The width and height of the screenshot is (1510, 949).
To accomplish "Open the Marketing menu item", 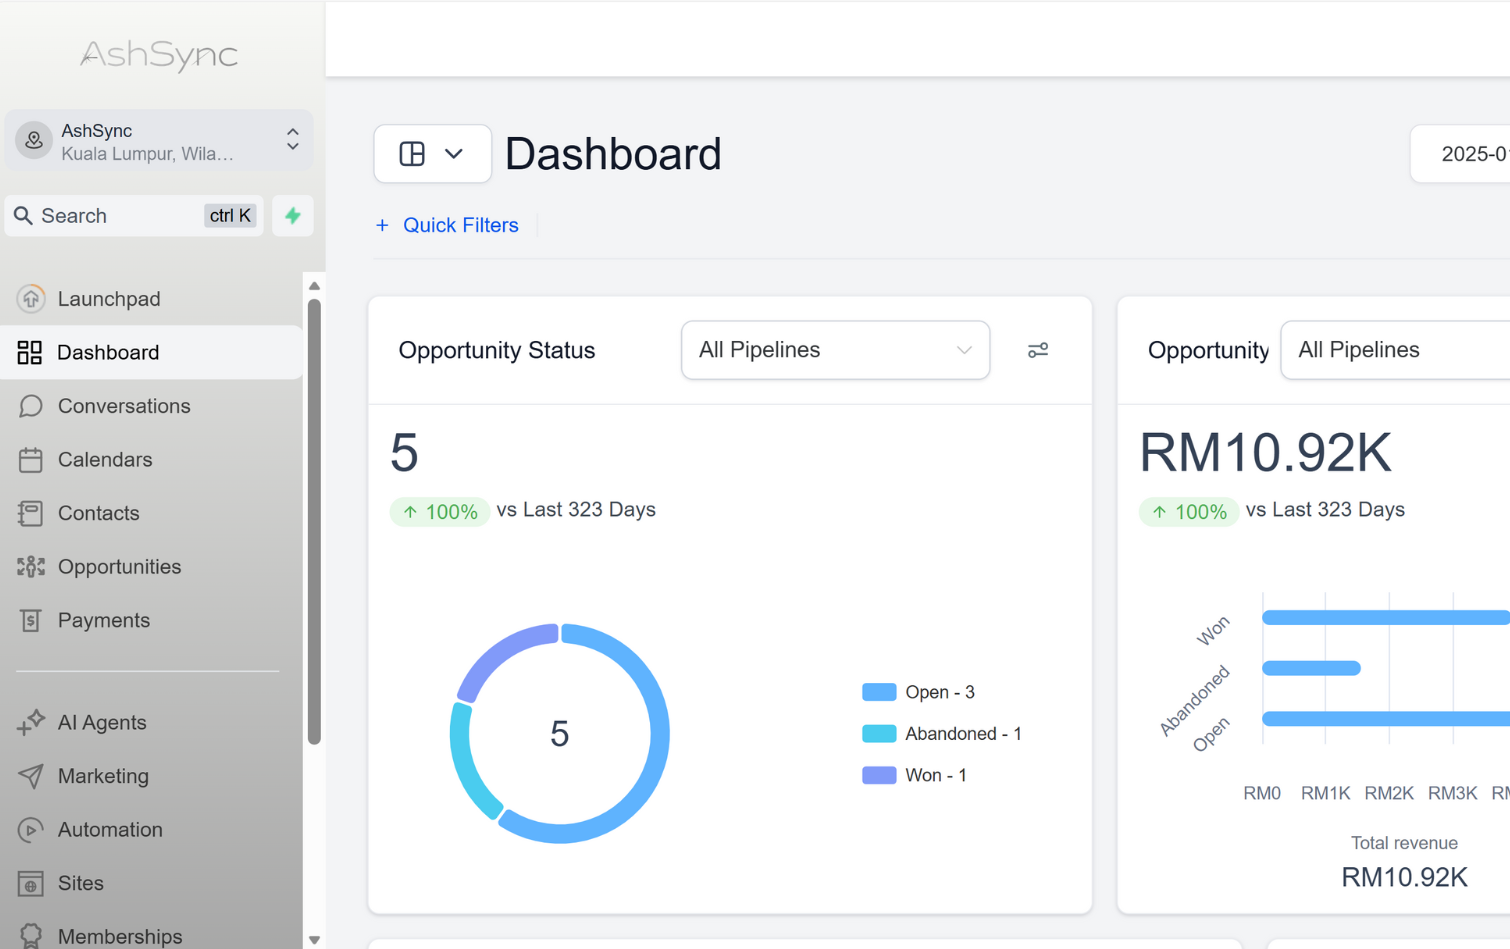I will (x=103, y=776).
